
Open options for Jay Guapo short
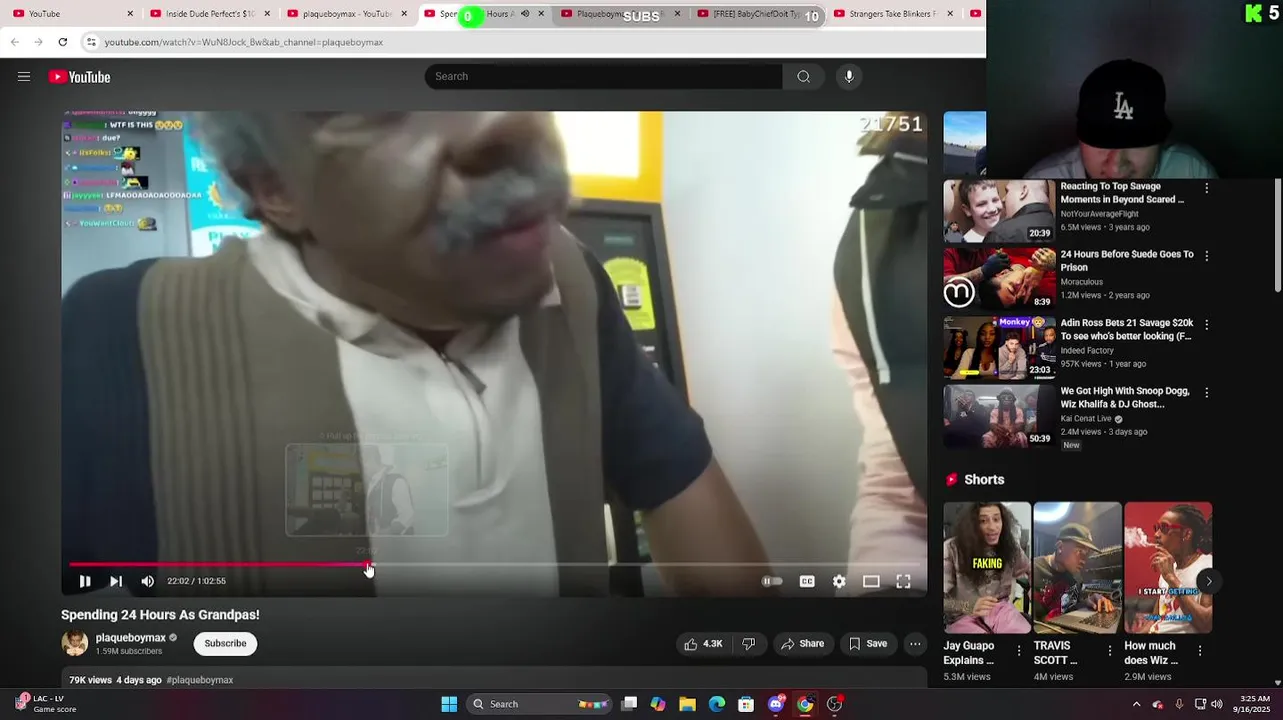point(1019,651)
